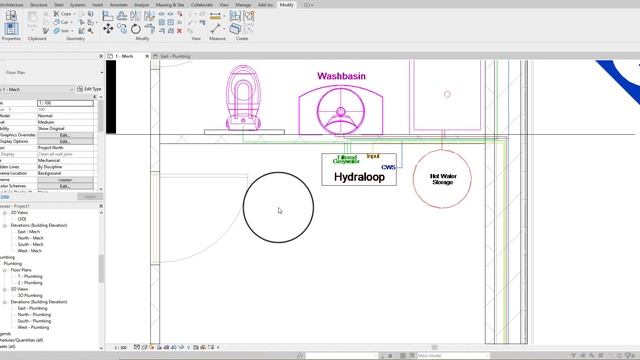Collapse Plumbing Elevations (Building Elevation) node
640x360 pixels.
pyautogui.click(x=5, y=302)
